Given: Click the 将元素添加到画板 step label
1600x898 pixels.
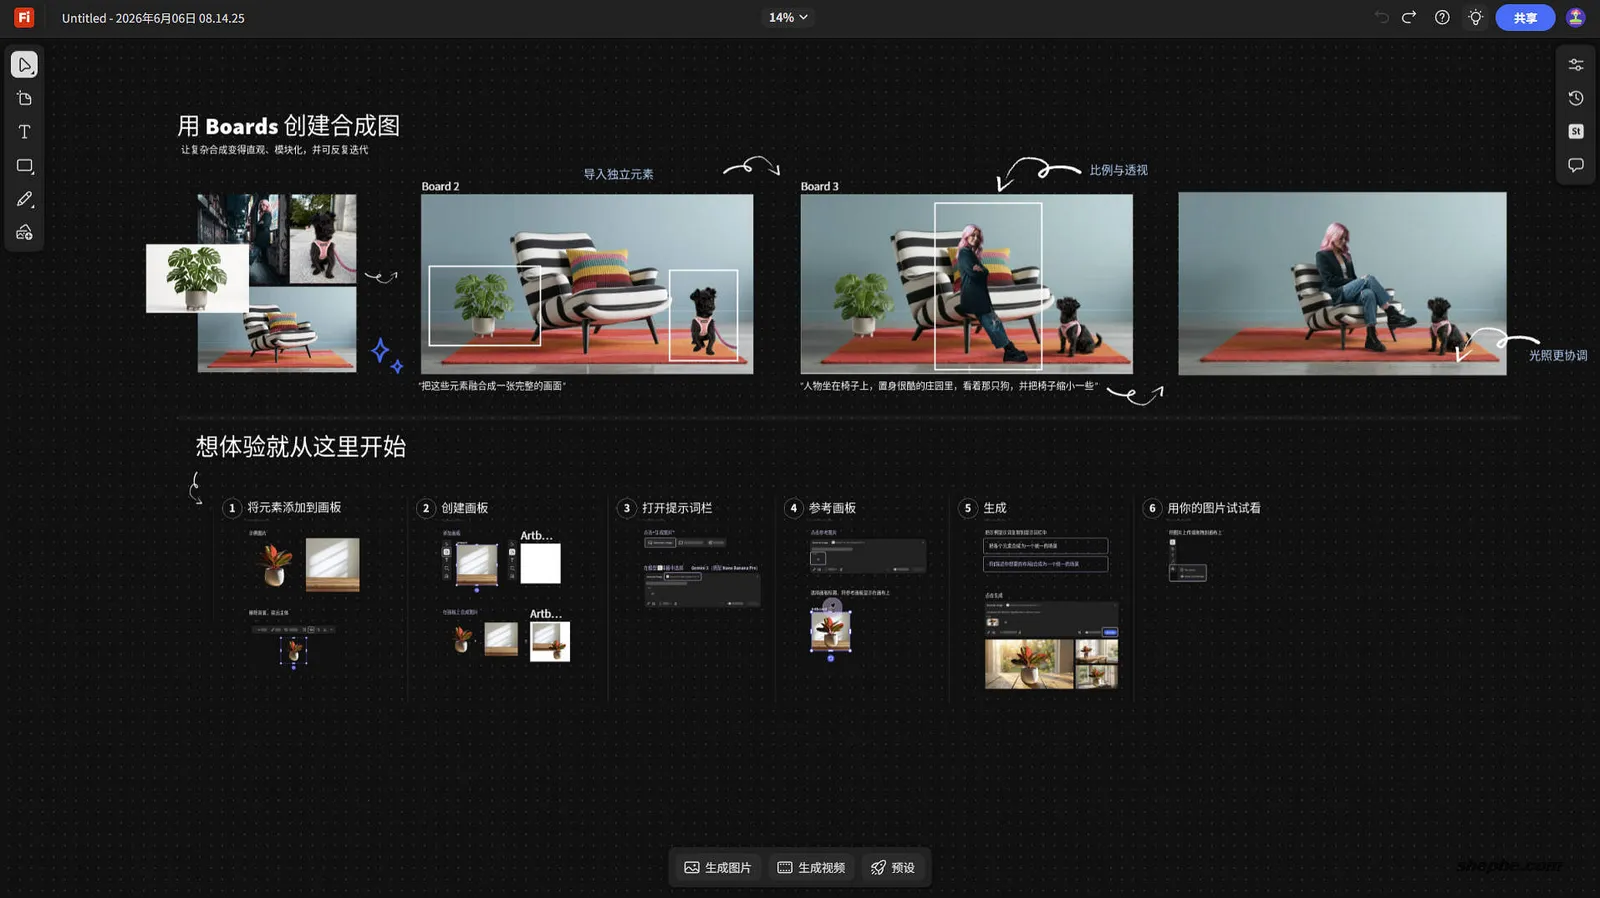Looking at the screenshot, I should coord(294,508).
